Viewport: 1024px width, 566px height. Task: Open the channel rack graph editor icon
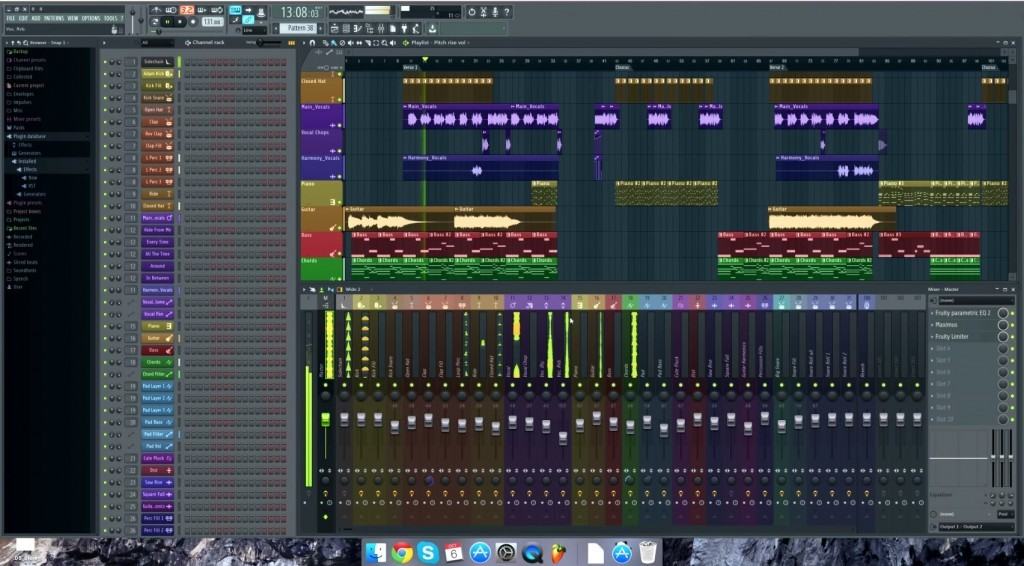pos(292,43)
